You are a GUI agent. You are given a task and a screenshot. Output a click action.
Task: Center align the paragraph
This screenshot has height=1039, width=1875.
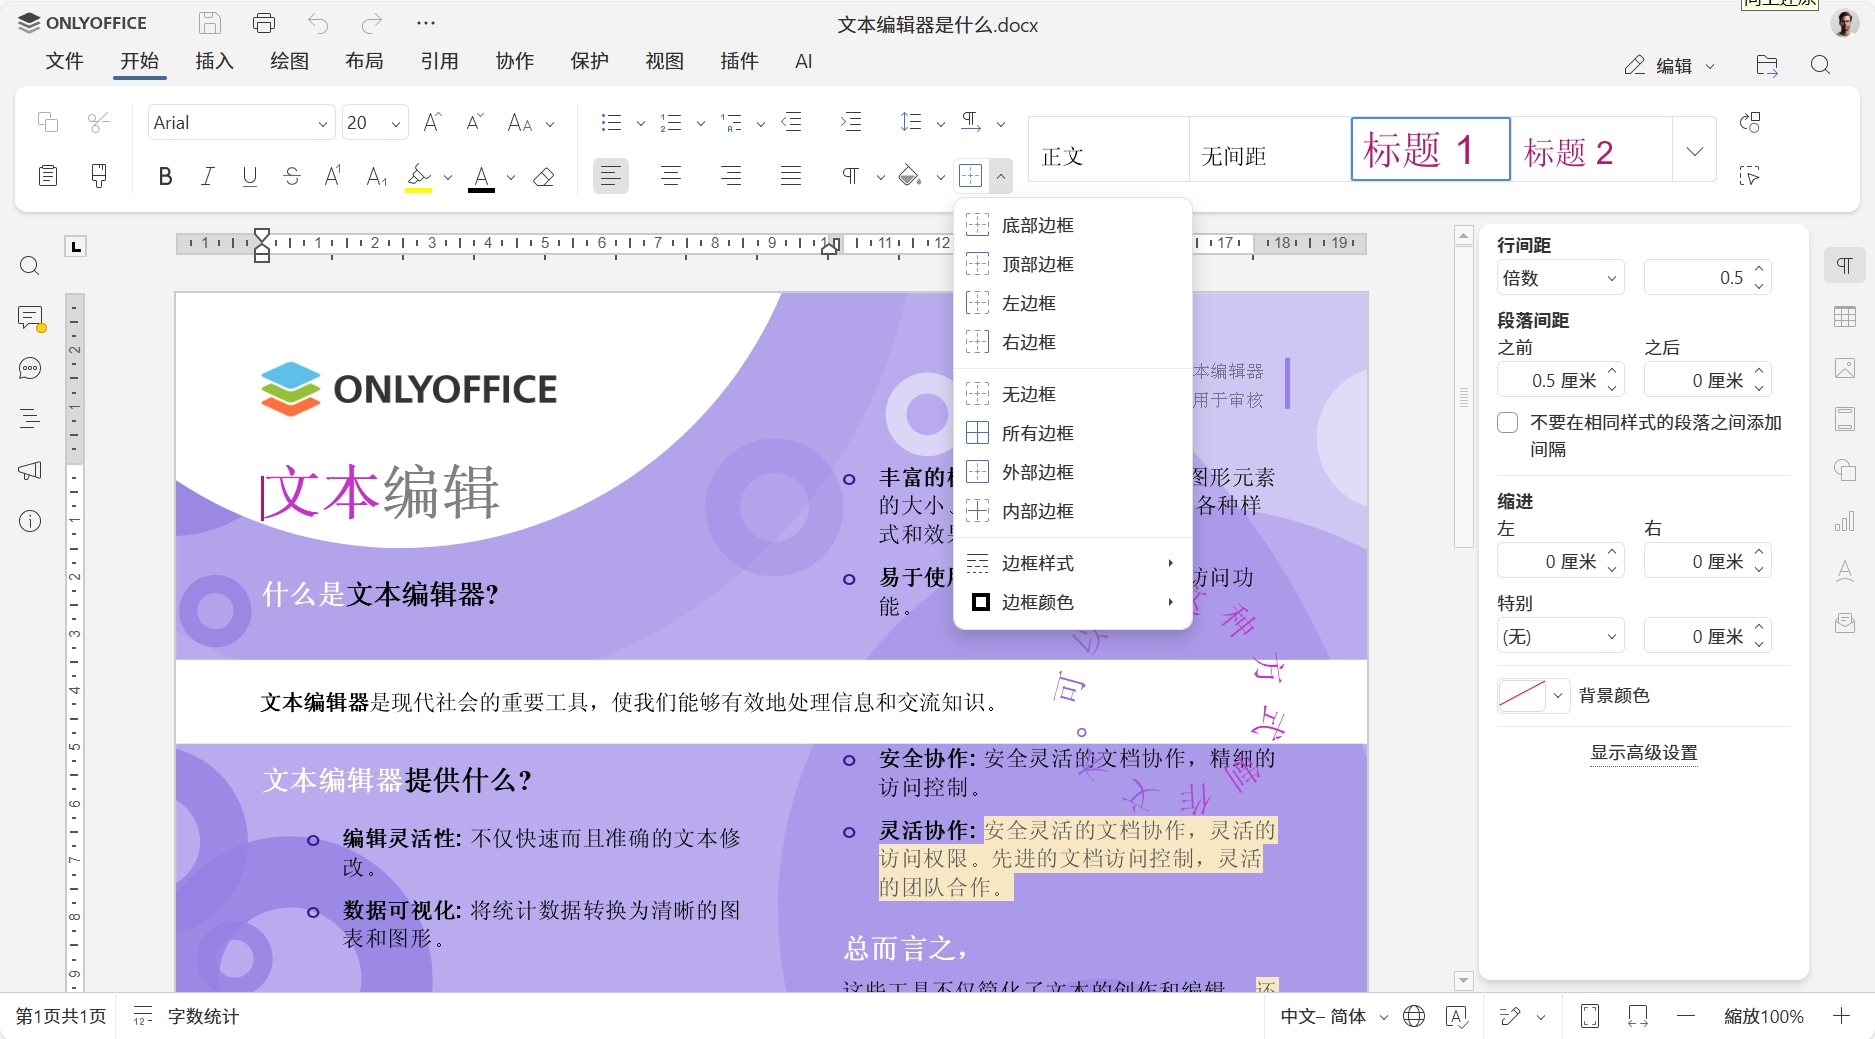[x=671, y=177]
